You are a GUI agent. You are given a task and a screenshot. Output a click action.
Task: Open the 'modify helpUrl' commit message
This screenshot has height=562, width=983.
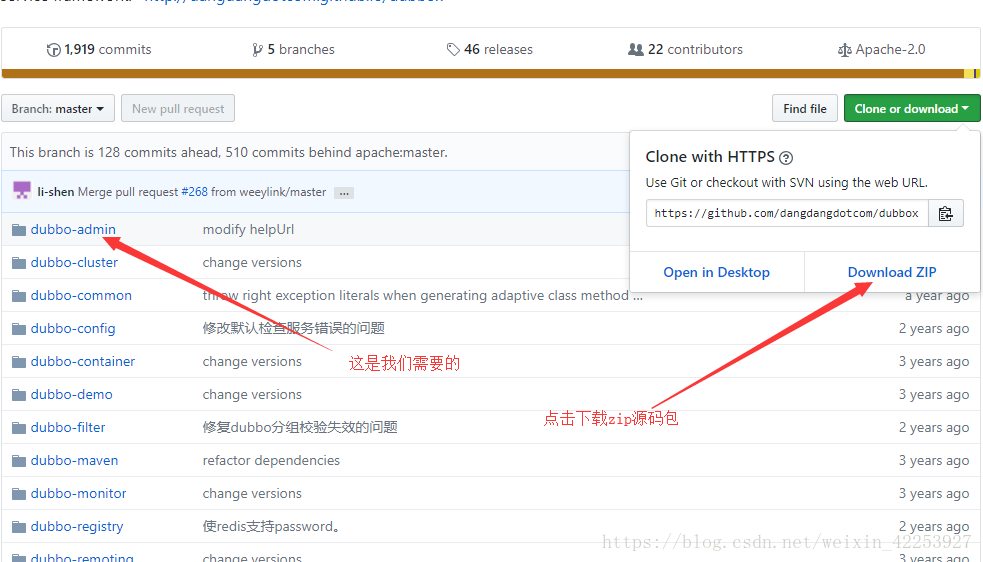[248, 230]
